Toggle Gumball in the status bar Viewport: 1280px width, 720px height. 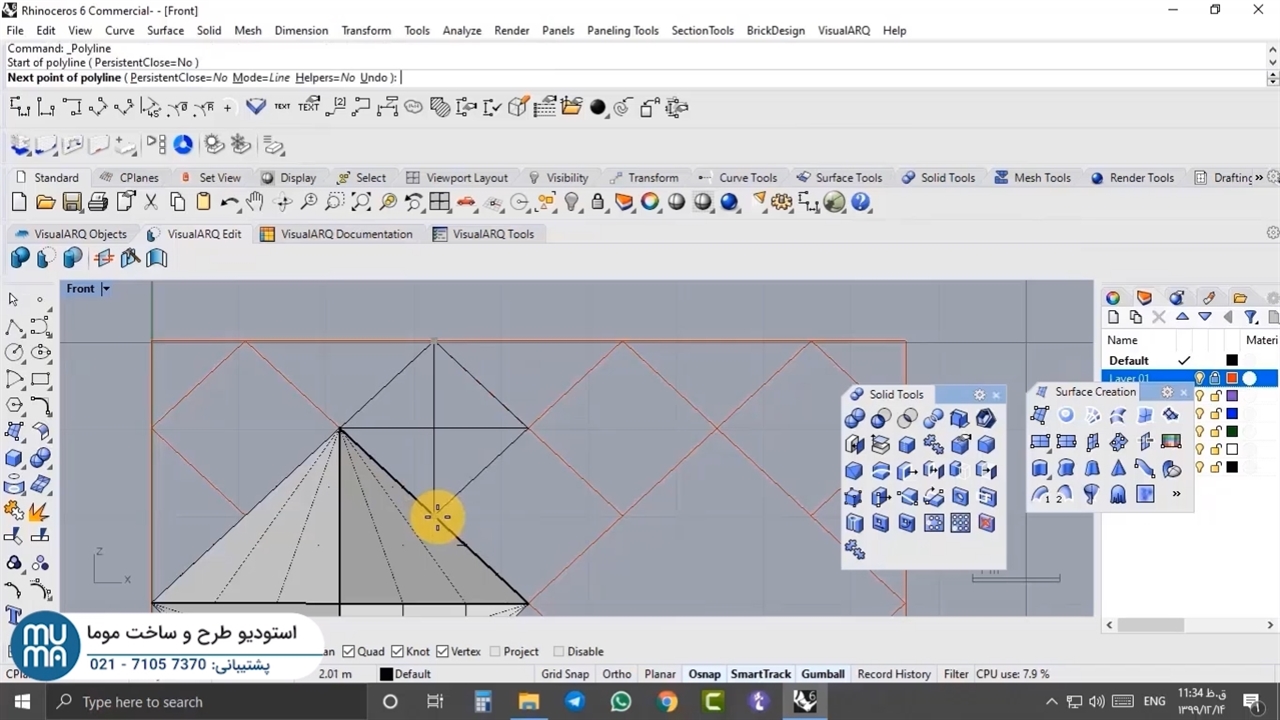(822, 674)
